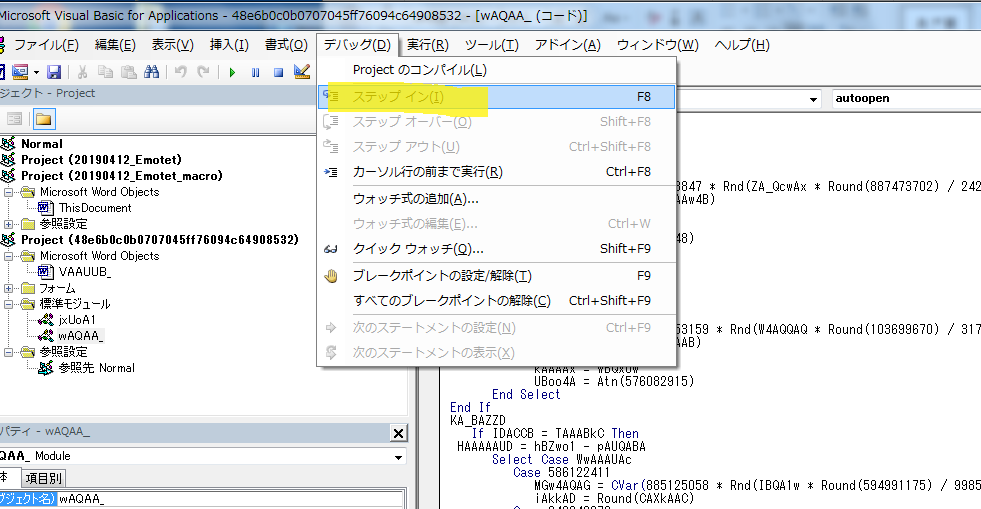The height and width of the screenshot is (509, 981).
Task: Click the Paste toolbar icon
Action: tap(129, 72)
